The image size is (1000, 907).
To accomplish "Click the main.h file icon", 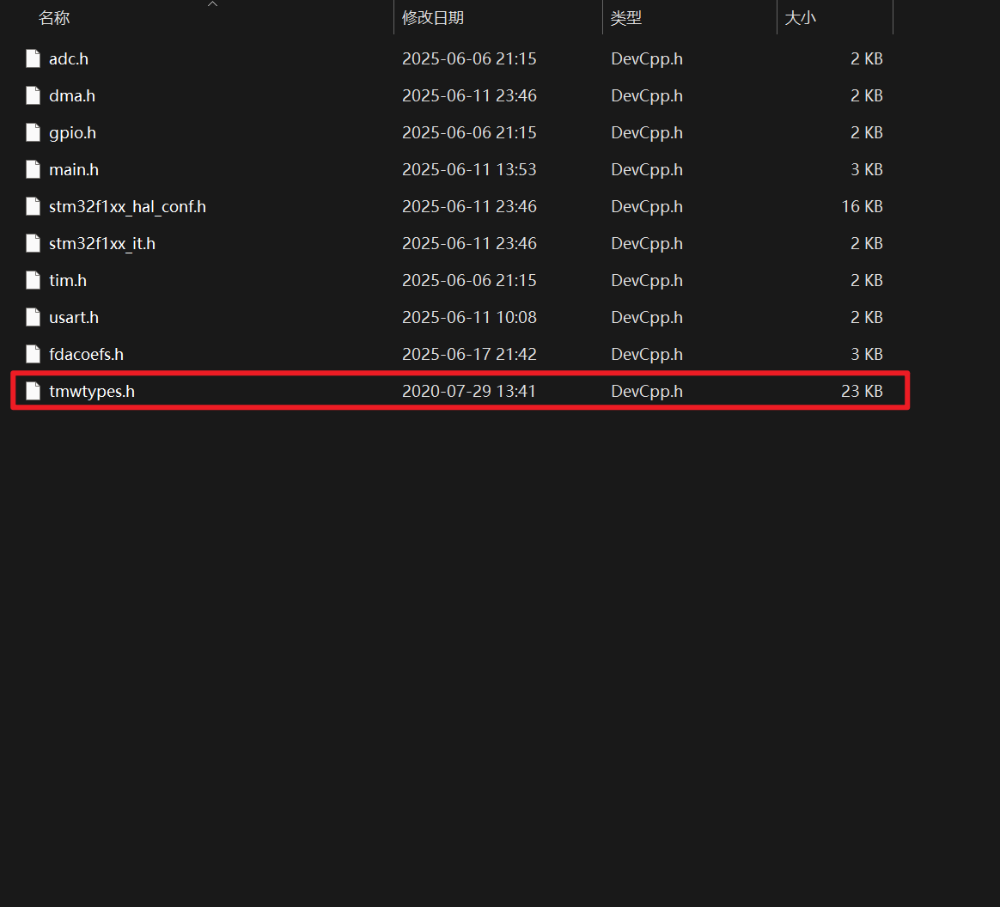I will [33, 170].
